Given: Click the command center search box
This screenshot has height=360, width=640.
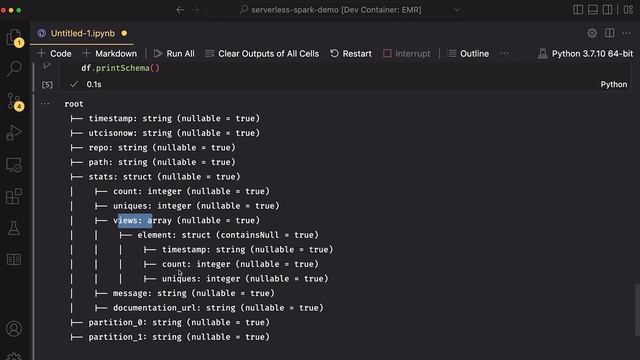Looking at the screenshot, I should (334, 10).
